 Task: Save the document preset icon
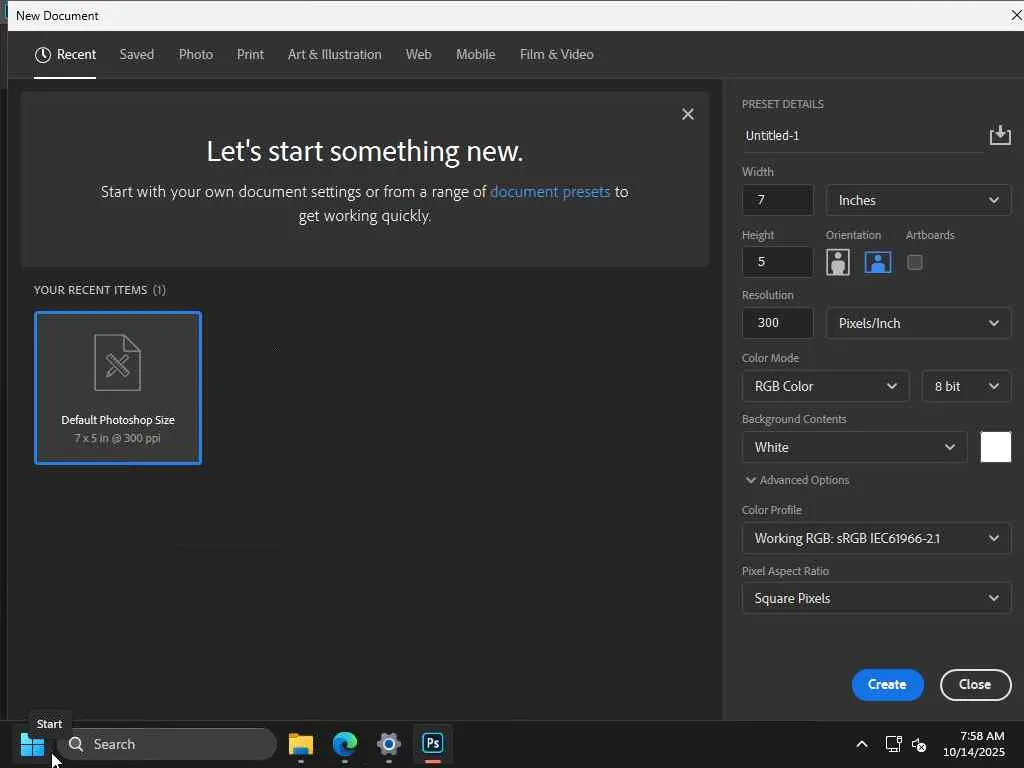1000,135
